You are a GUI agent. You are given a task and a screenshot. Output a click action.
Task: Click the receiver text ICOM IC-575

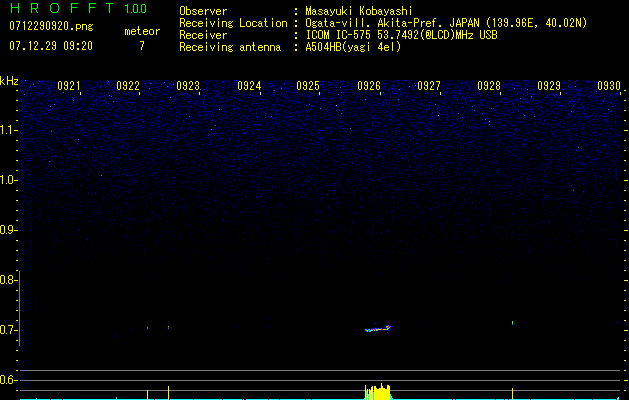(340, 35)
